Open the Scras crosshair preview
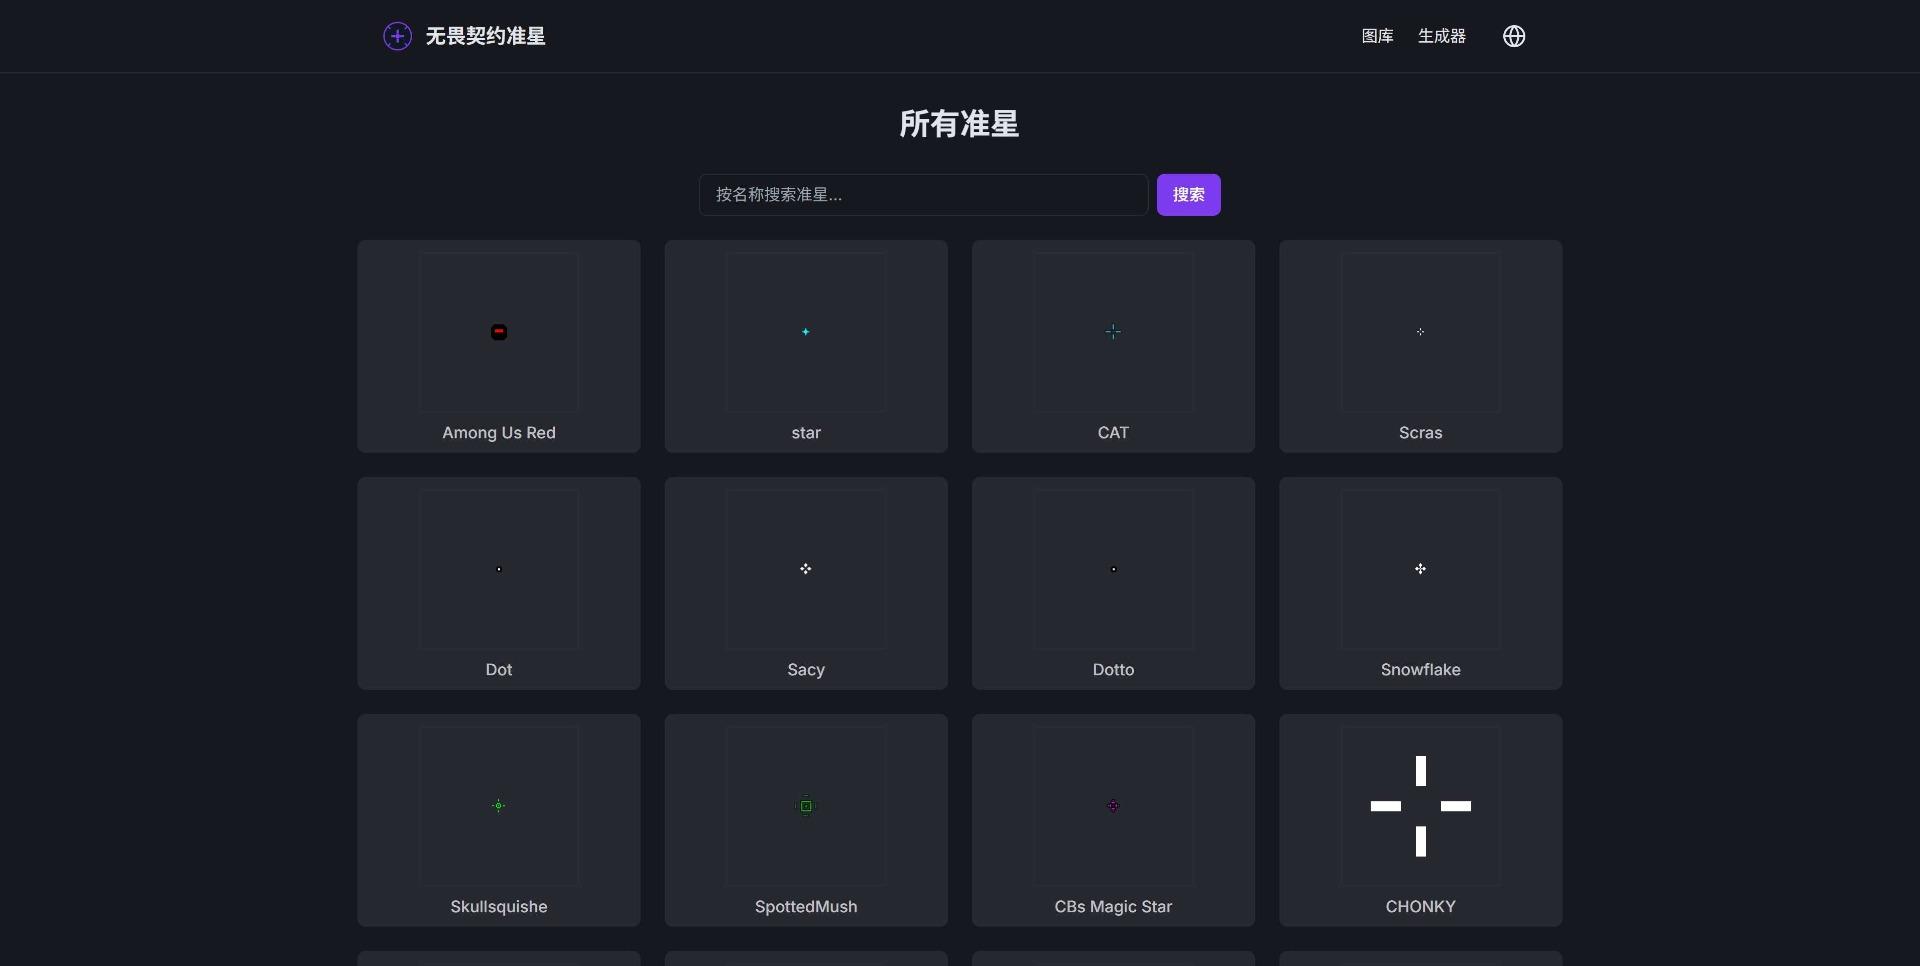The width and height of the screenshot is (1920, 966). coord(1420,332)
